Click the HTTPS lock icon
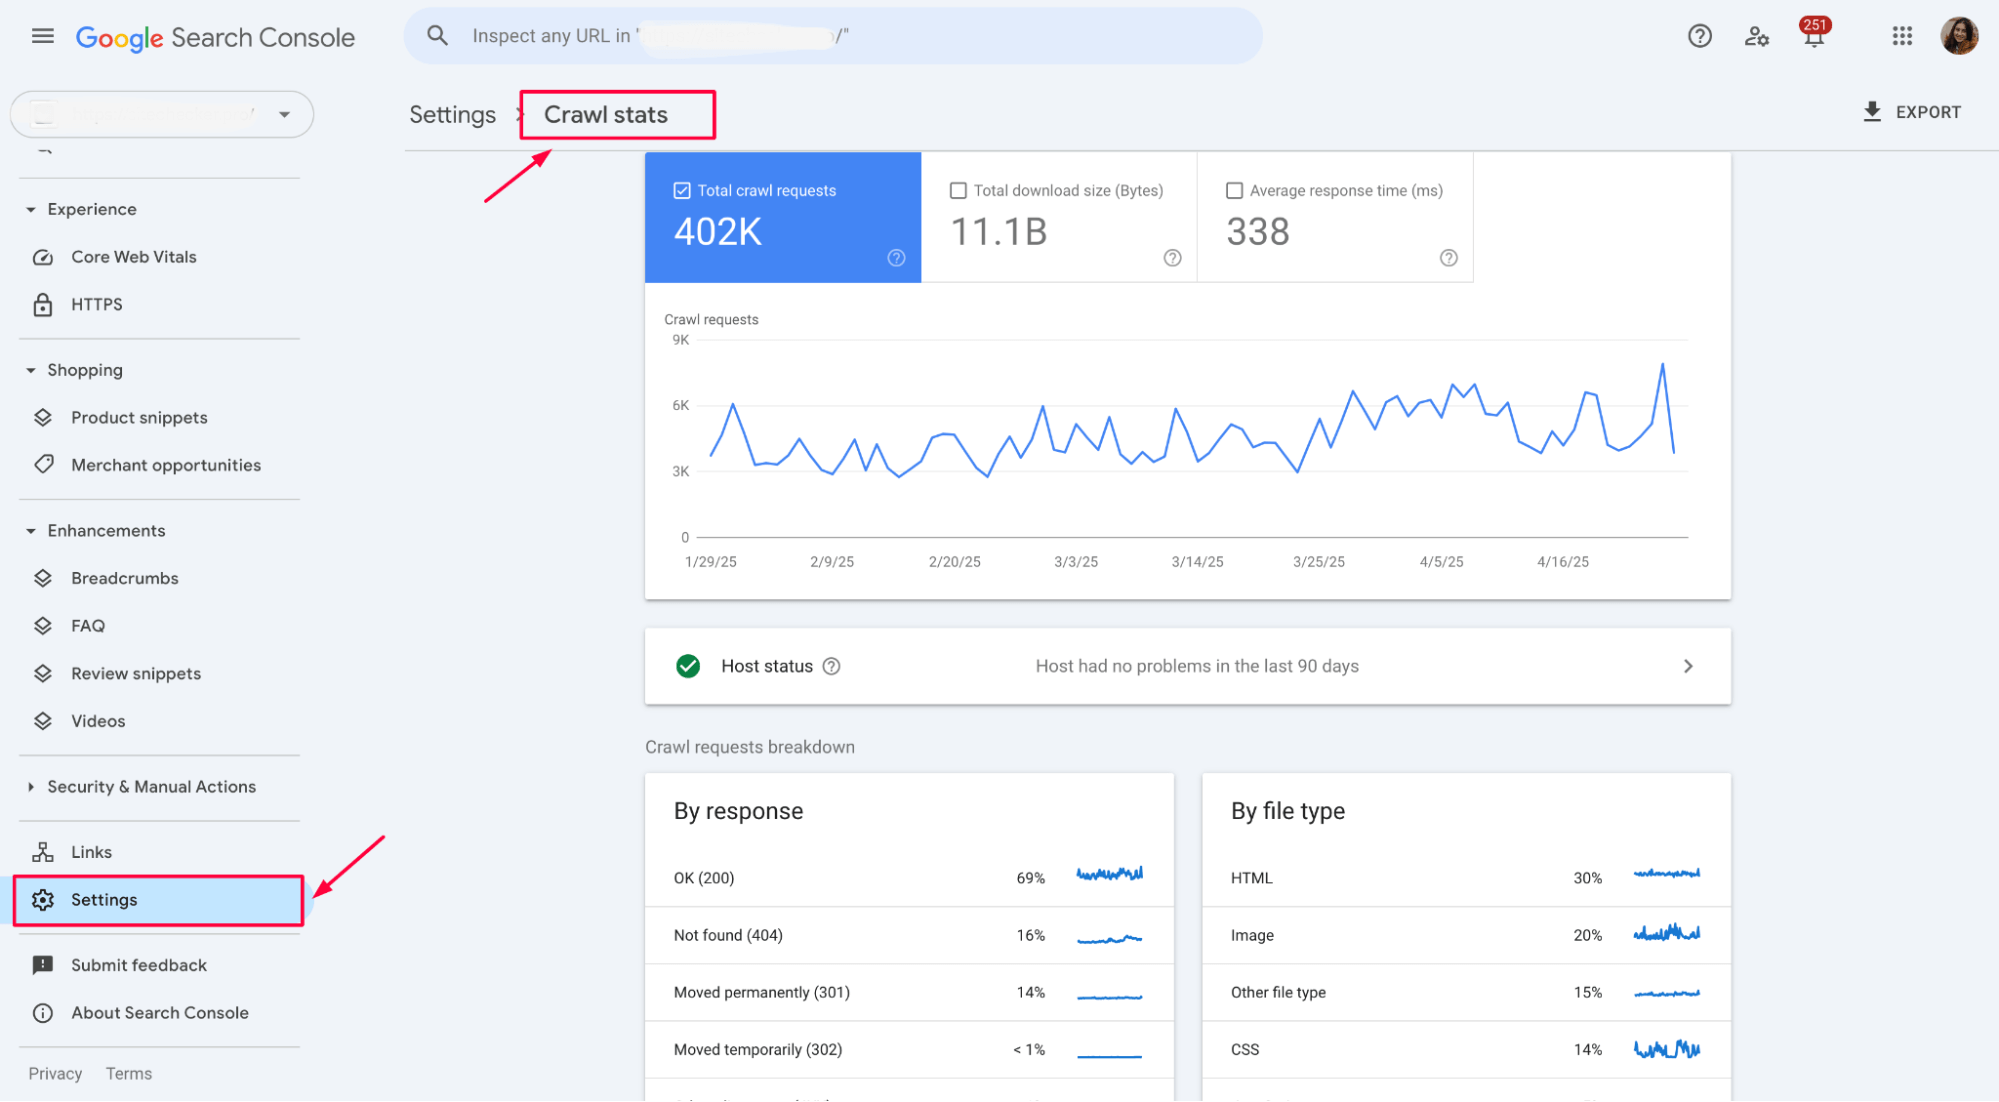This screenshot has height=1102, width=1999. click(x=43, y=305)
